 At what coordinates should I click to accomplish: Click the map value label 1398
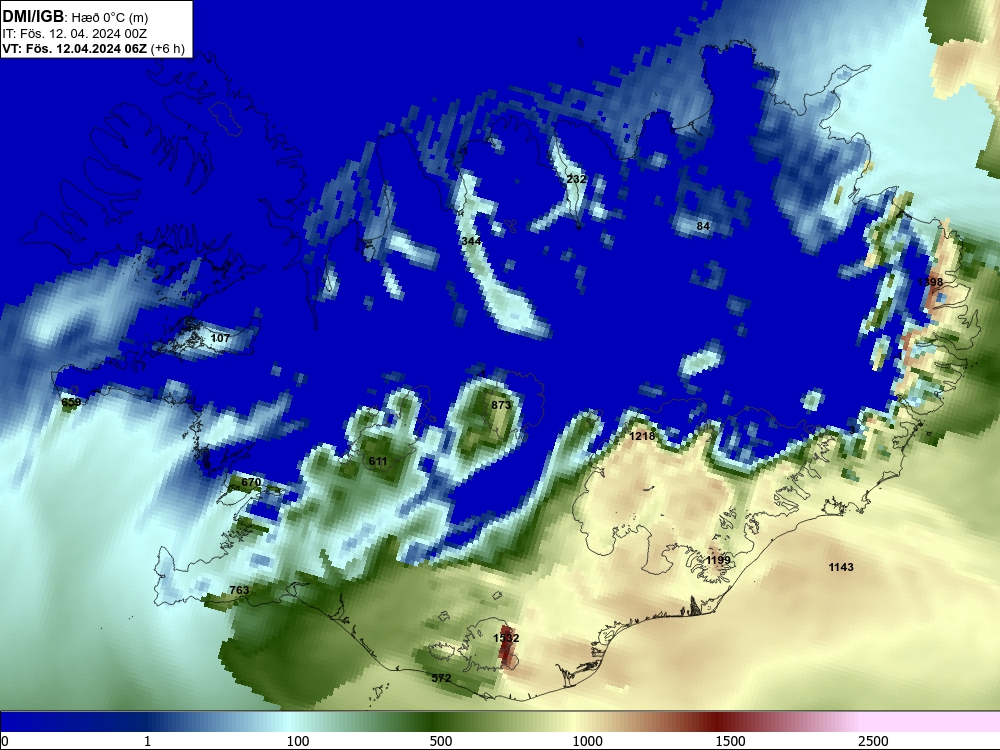[x=930, y=282]
